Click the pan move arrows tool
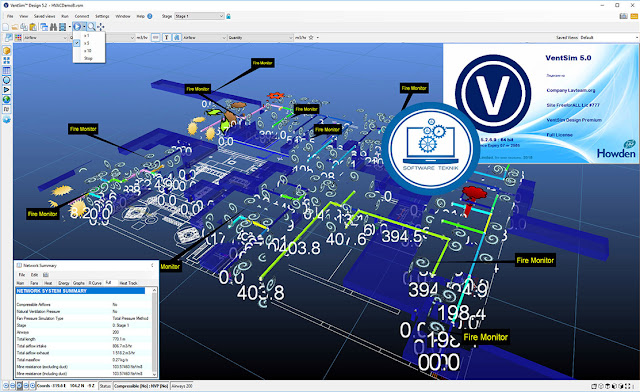This screenshot has width=640, height=392. click(x=100, y=27)
